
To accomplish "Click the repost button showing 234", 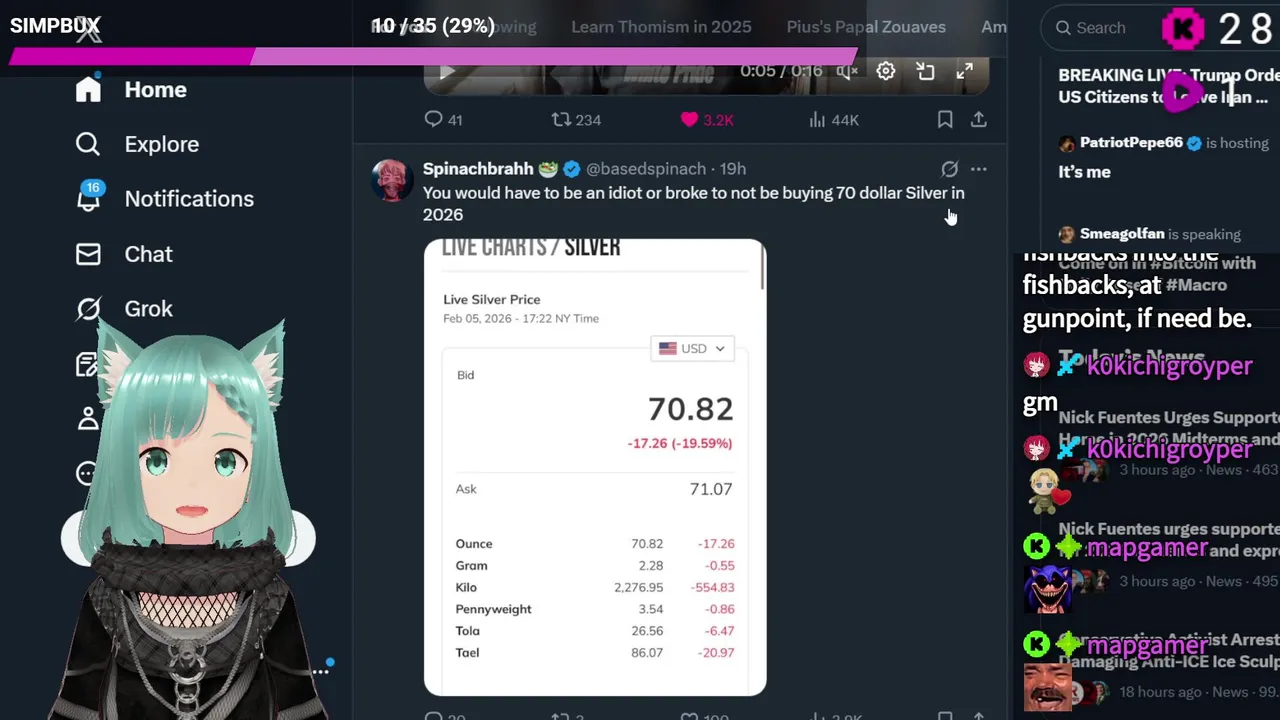I will pos(576,120).
